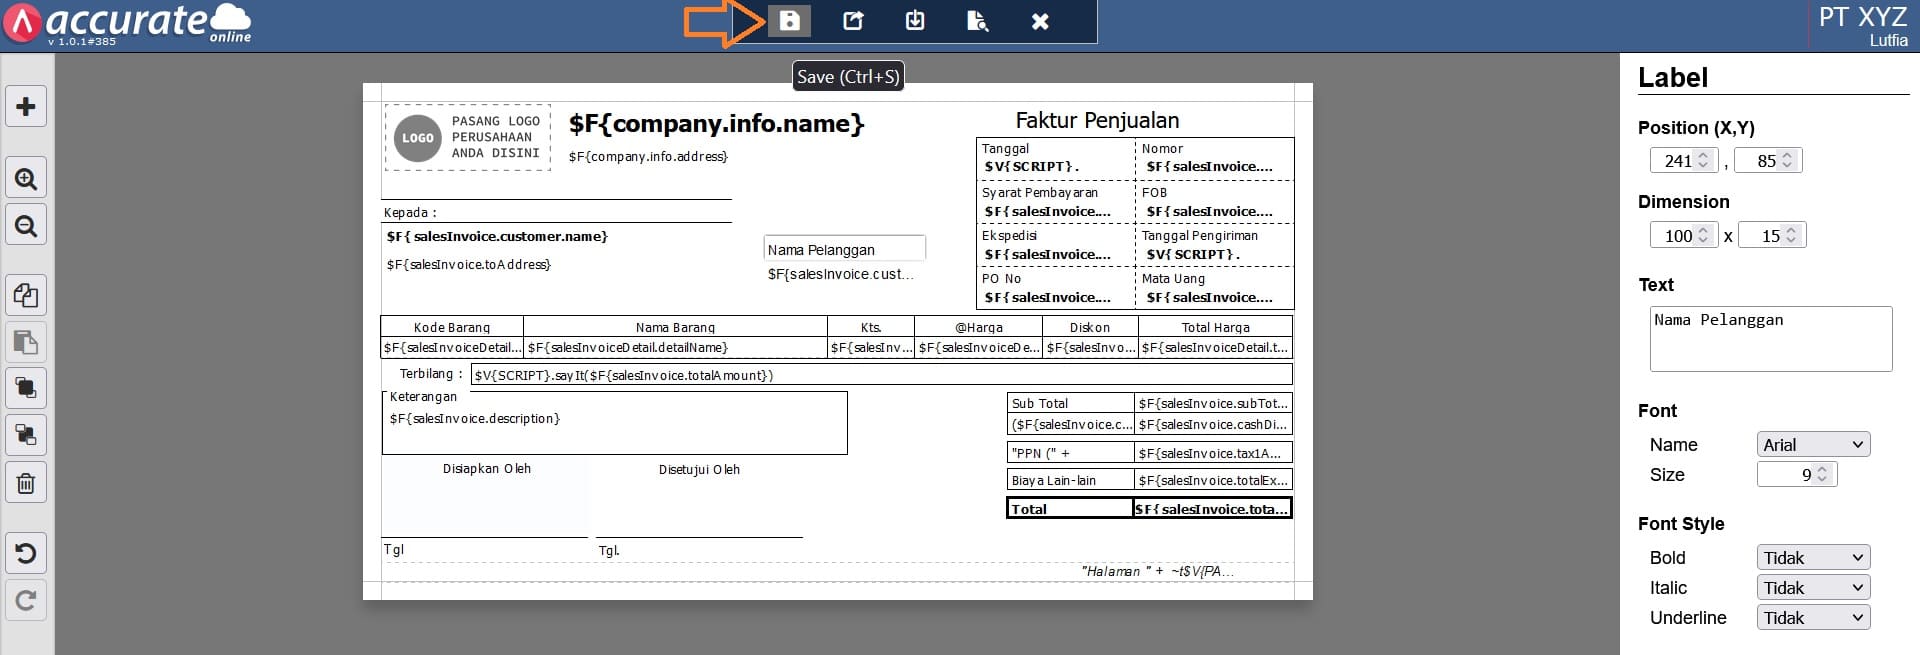Viewport: 1920px width, 655px height.
Task: Increase the Font Size stepper value
Action: coord(1822,470)
